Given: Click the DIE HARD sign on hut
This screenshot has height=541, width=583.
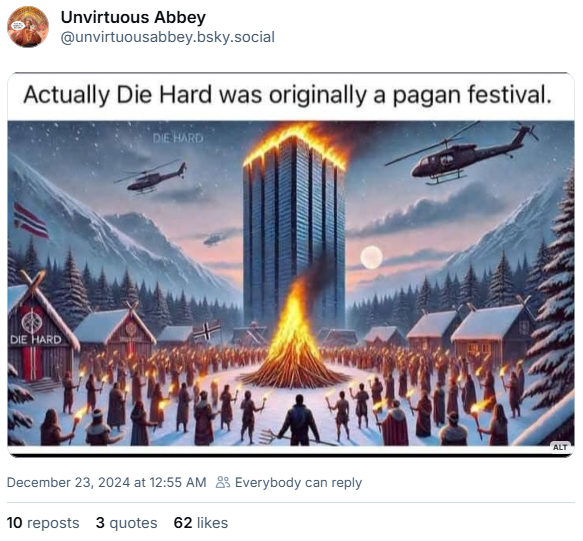Looking at the screenshot, I should pos(36,339).
